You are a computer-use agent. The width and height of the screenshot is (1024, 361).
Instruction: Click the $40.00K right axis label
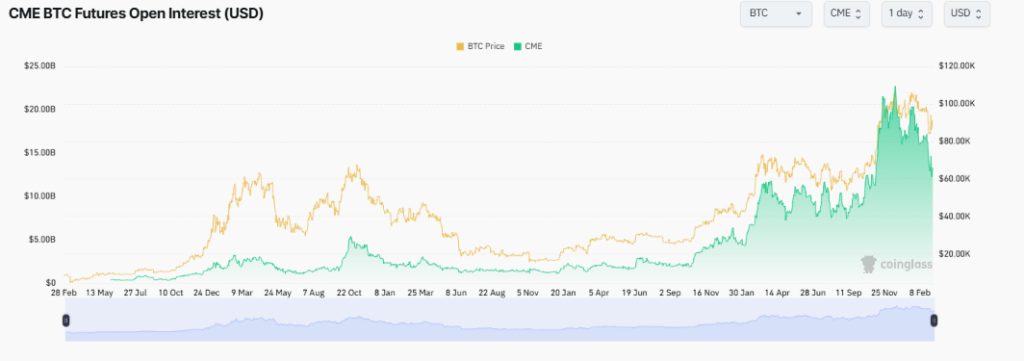tap(955, 216)
